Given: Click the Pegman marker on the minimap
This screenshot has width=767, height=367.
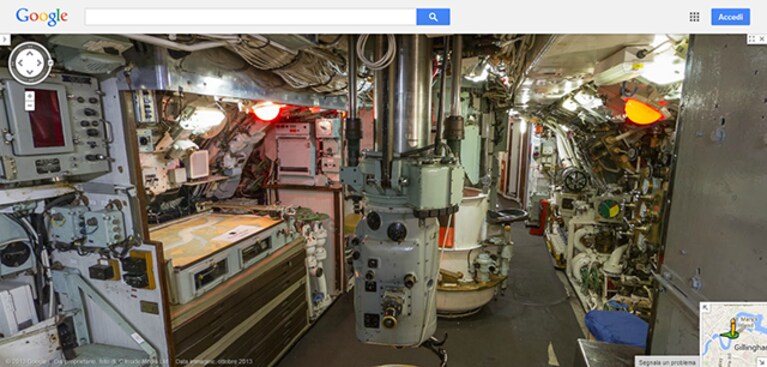Looking at the screenshot, I should coord(732,328).
